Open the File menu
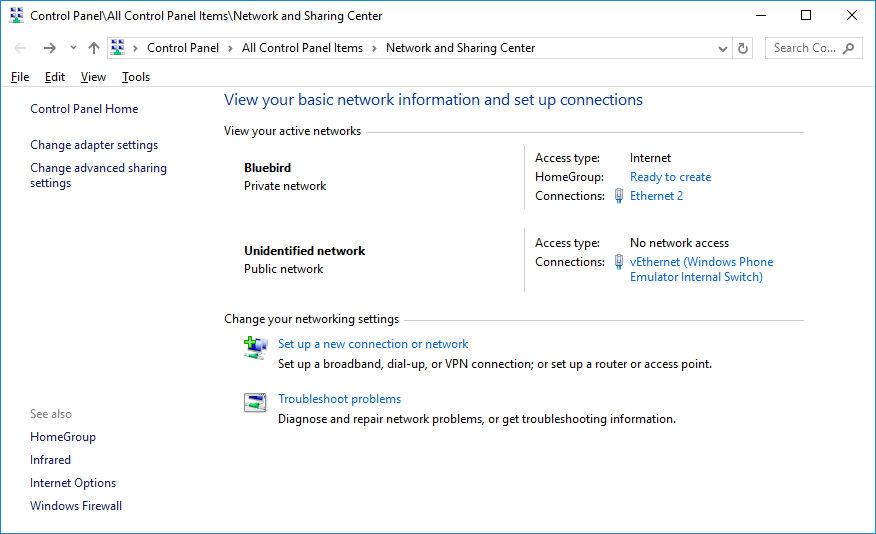 coord(20,77)
